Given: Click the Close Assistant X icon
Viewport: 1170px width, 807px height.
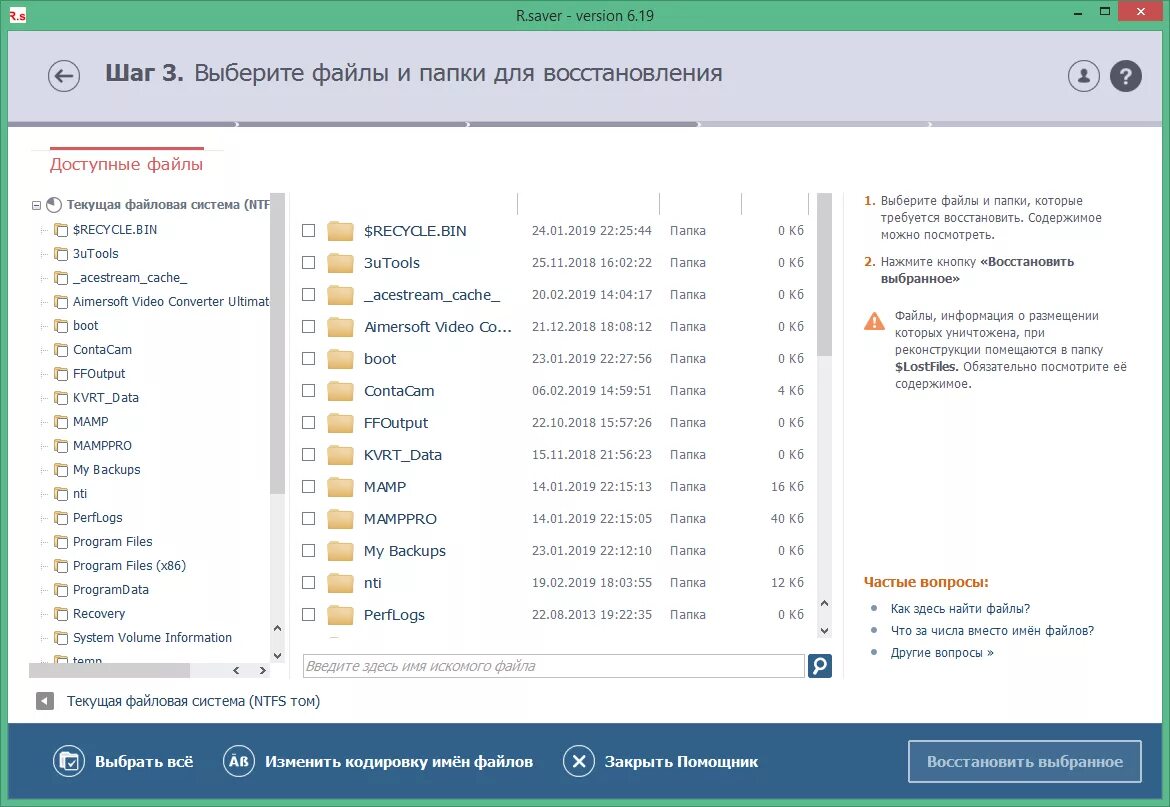Looking at the screenshot, I should [579, 762].
